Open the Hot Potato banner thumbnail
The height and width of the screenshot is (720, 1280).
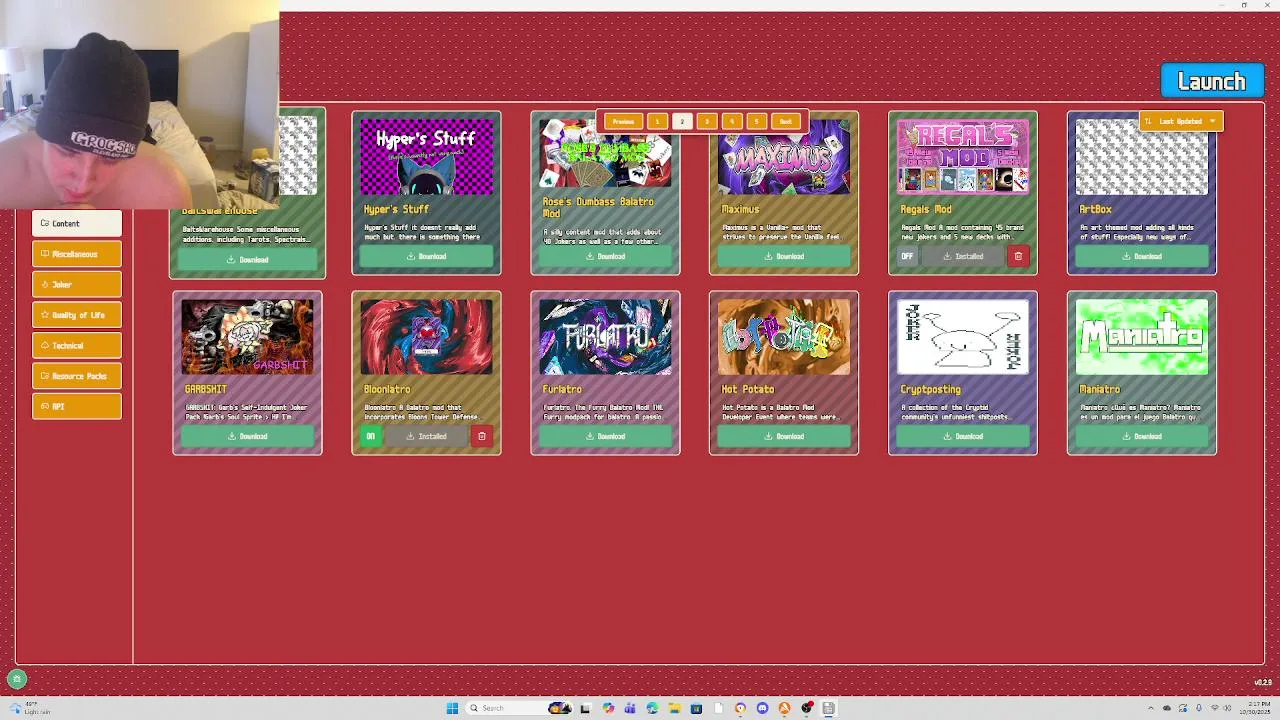[784, 337]
